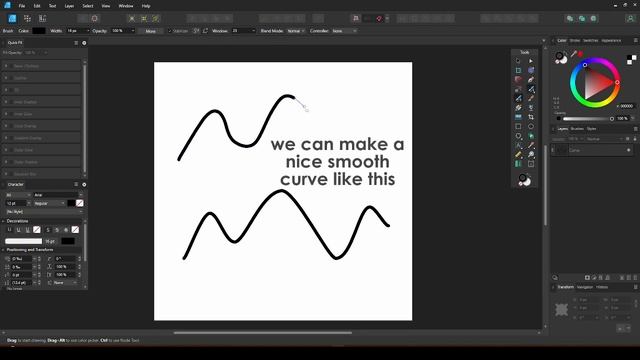The width and height of the screenshot is (640, 360).
Task: Select the Zoom magnifier tool
Action: pos(531,155)
